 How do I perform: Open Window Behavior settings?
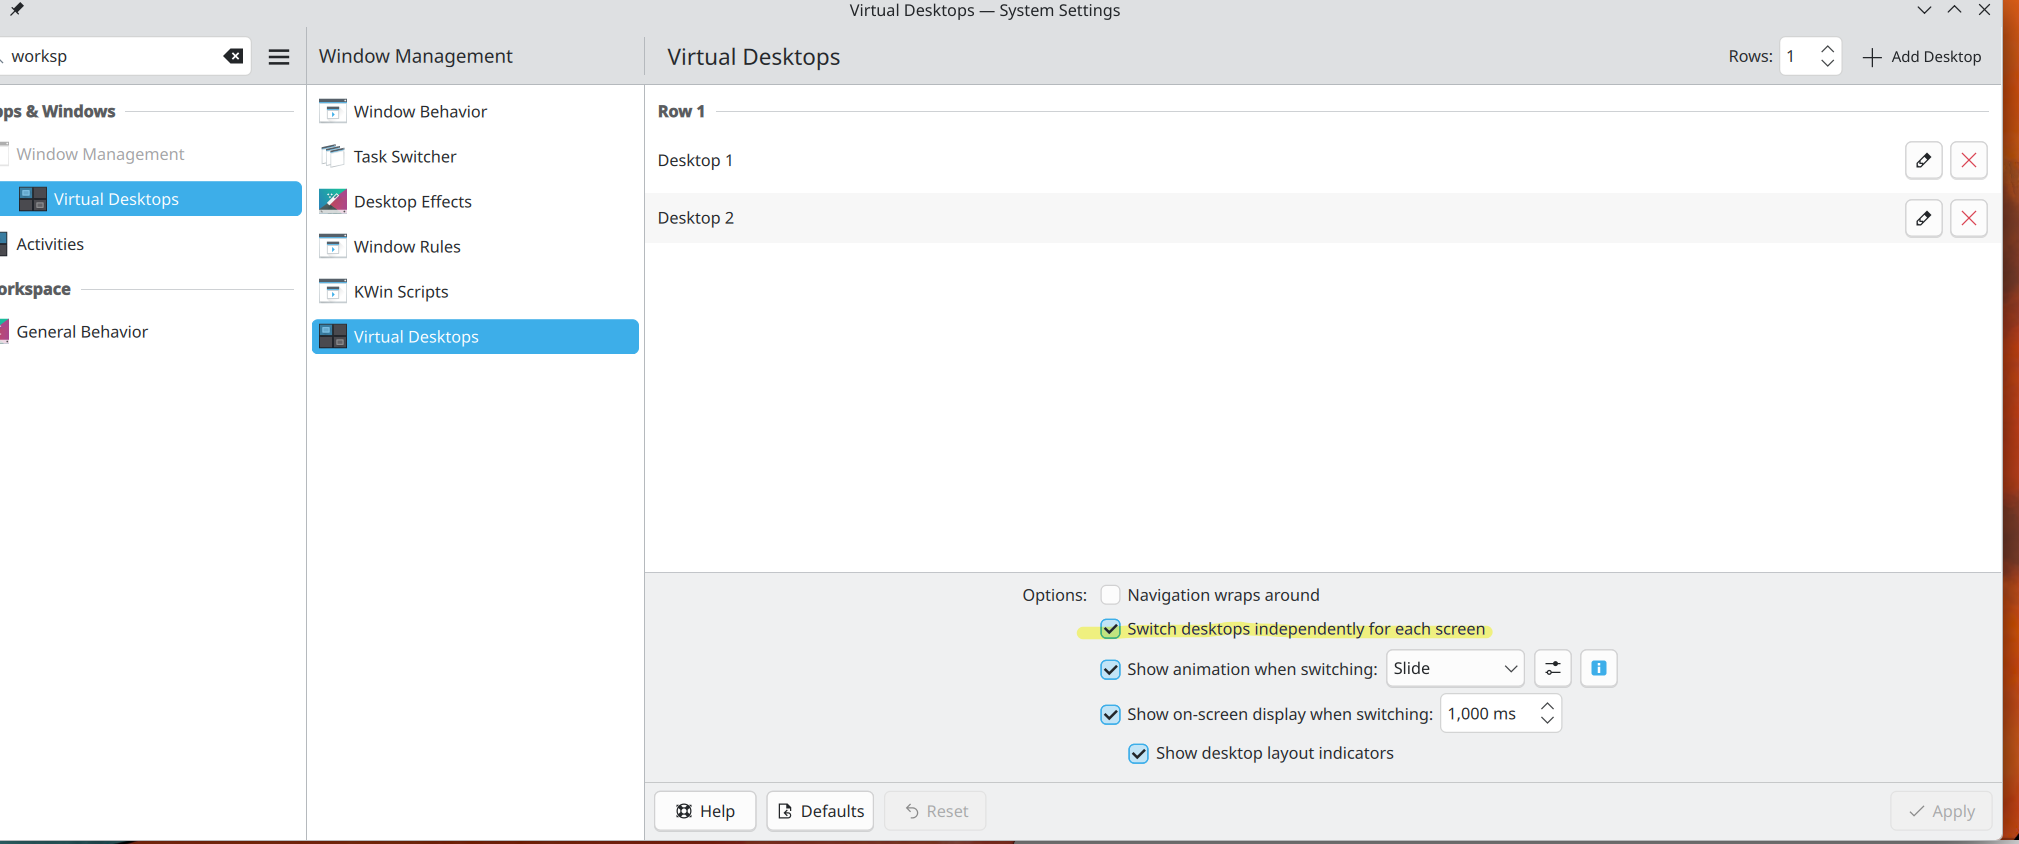(475, 111)
